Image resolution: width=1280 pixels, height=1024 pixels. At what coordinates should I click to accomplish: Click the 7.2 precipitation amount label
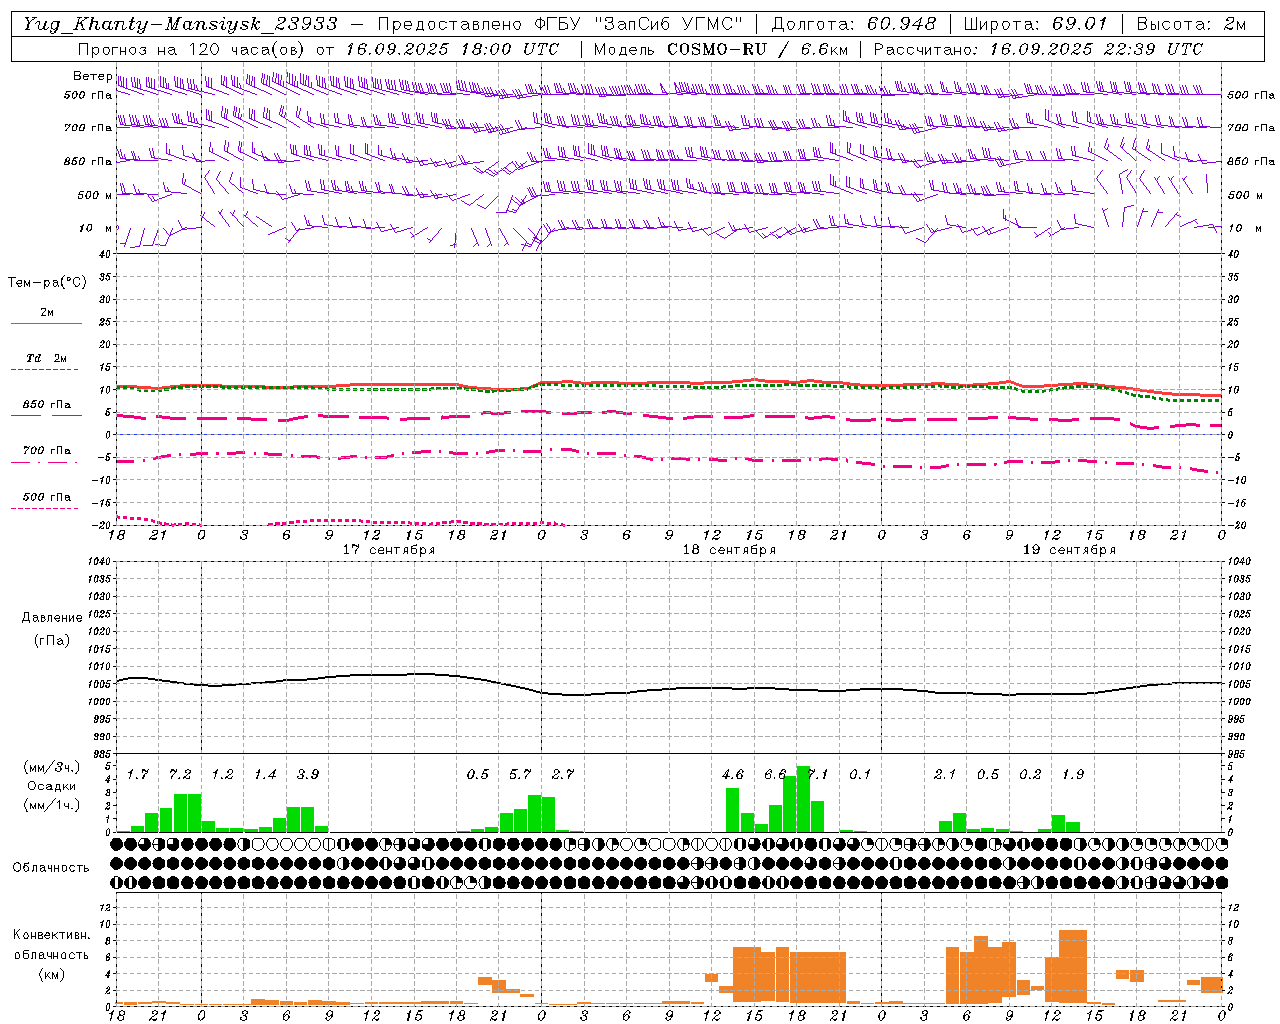(x=180, y=774)
